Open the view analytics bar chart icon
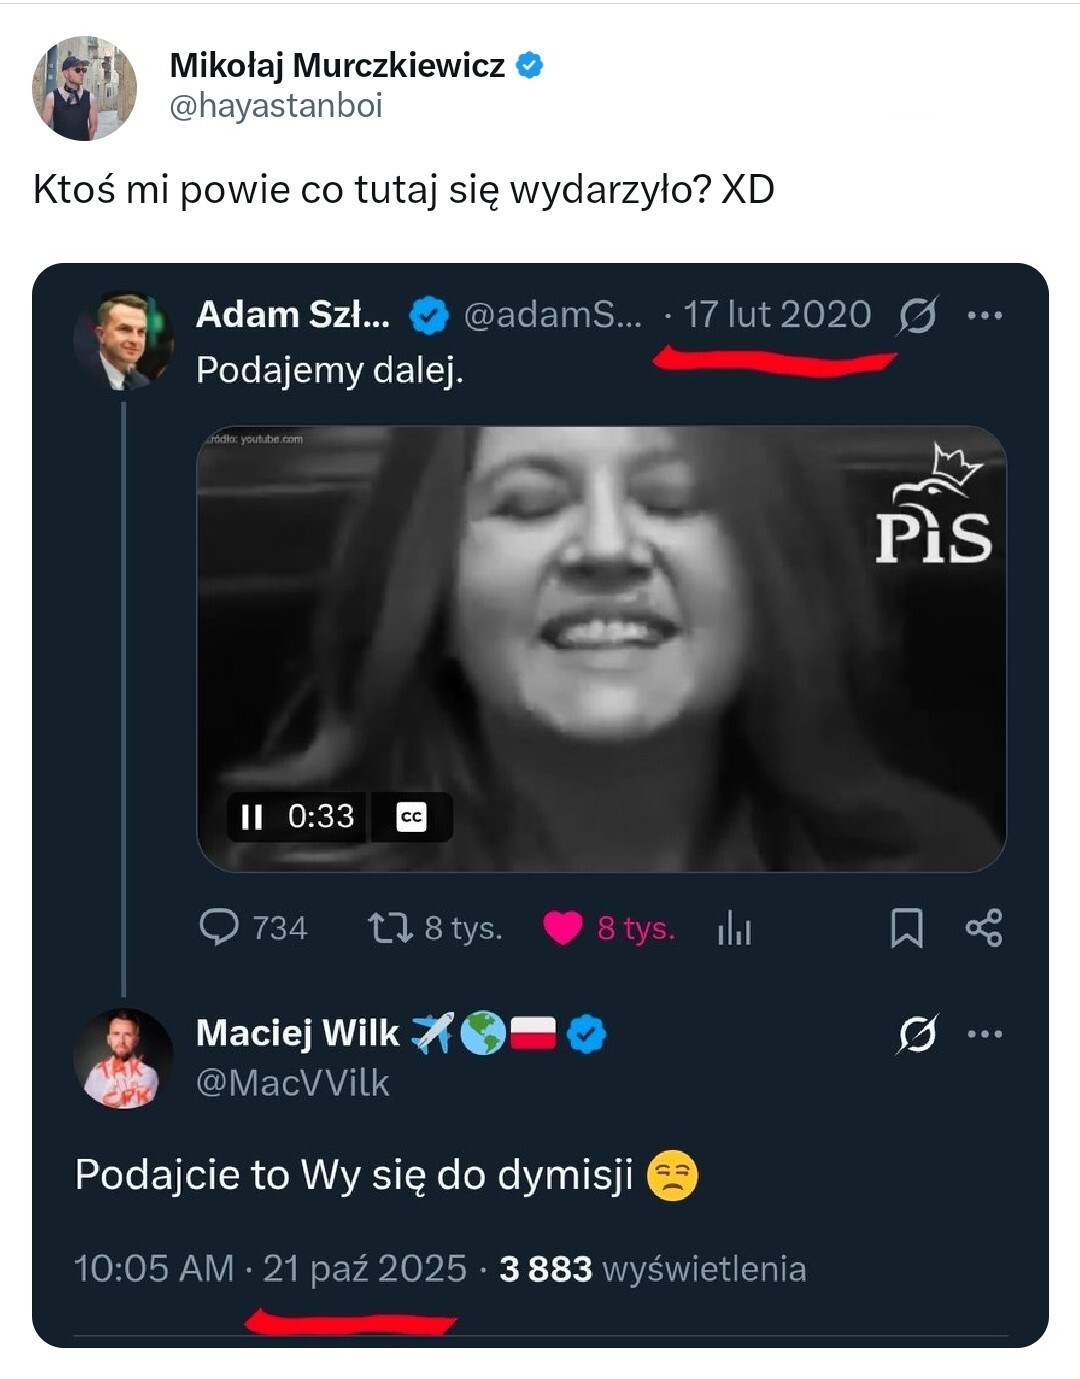1080x1379 pixels. pos(734,929)
